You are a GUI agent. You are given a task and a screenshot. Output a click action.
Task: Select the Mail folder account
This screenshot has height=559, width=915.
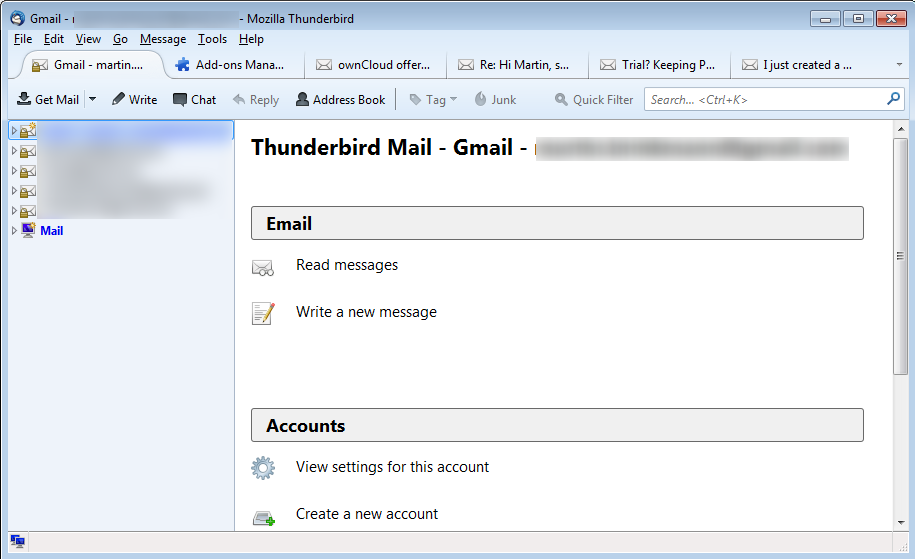point(51,230)
